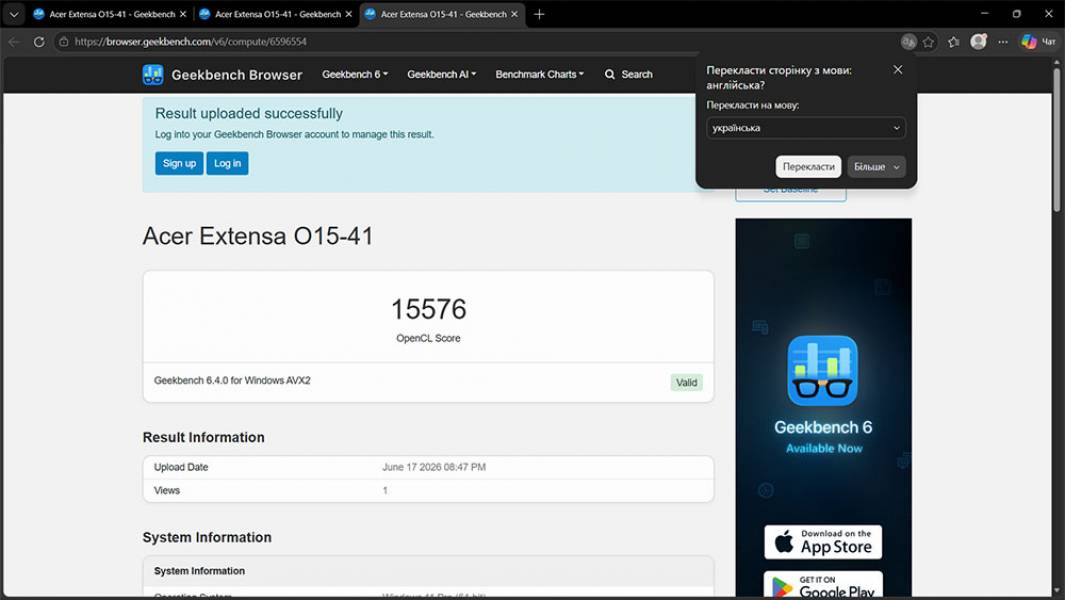Open the Більше options dropdown

point(876,166)
